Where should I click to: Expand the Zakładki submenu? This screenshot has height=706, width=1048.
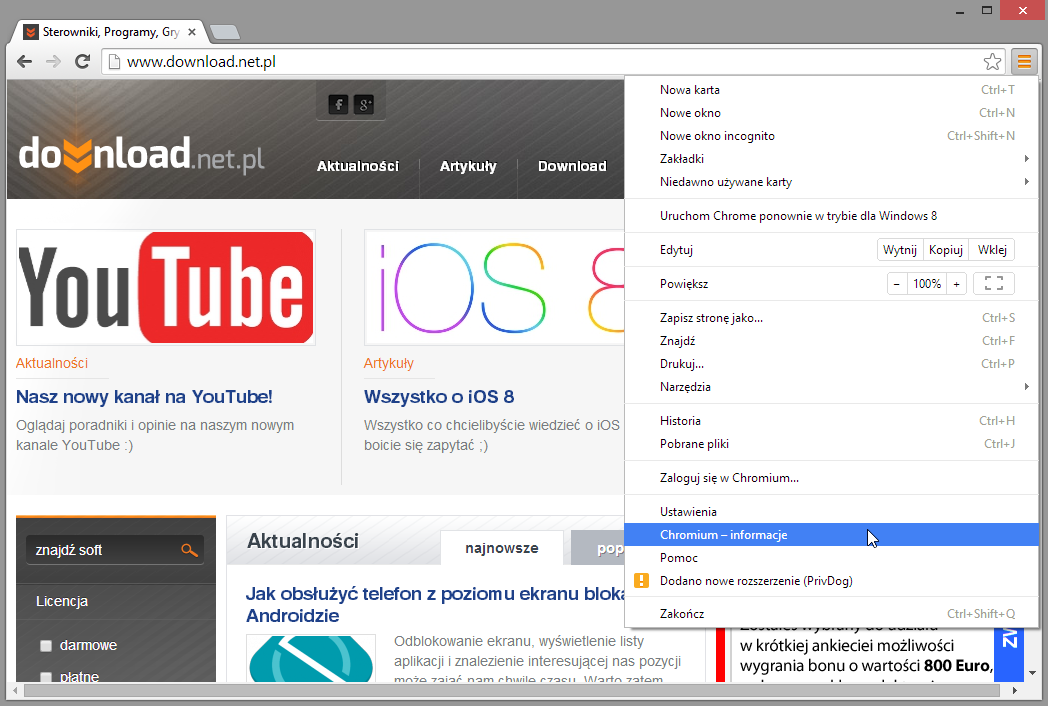[x=831, y=158]
